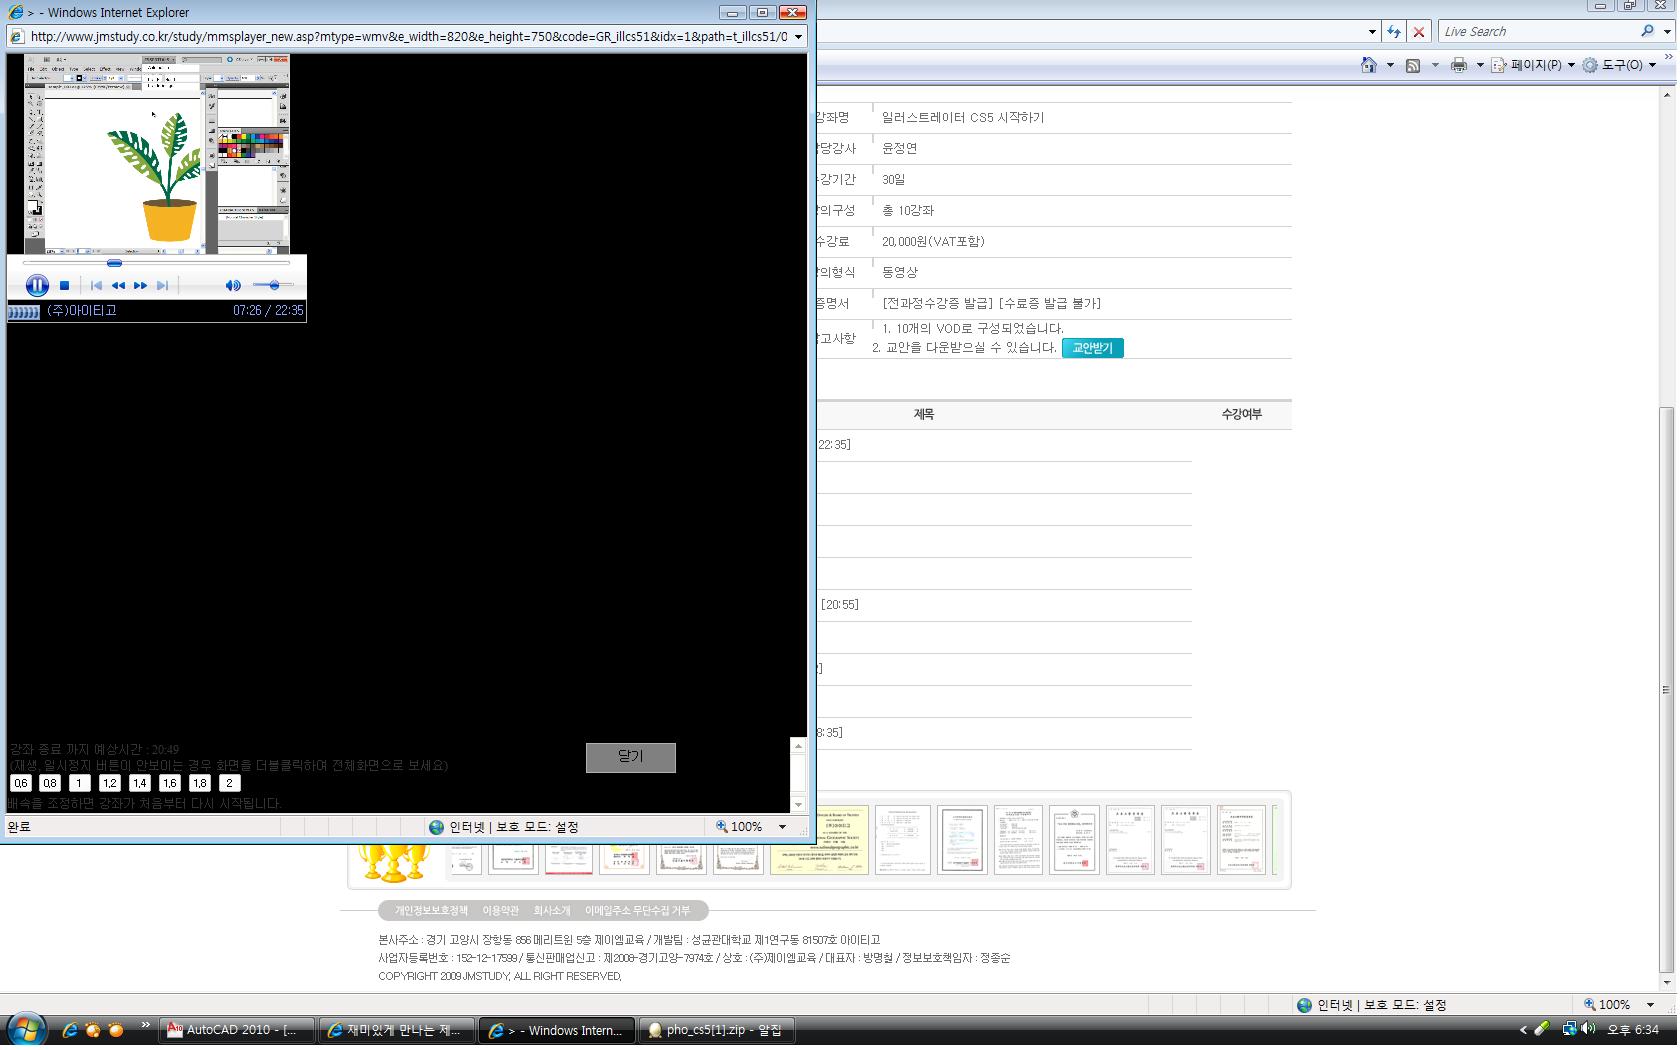Click the volume icon in system tray
Viewport: 1680px width, 1050px height.
click(x=1588, y=1029)
